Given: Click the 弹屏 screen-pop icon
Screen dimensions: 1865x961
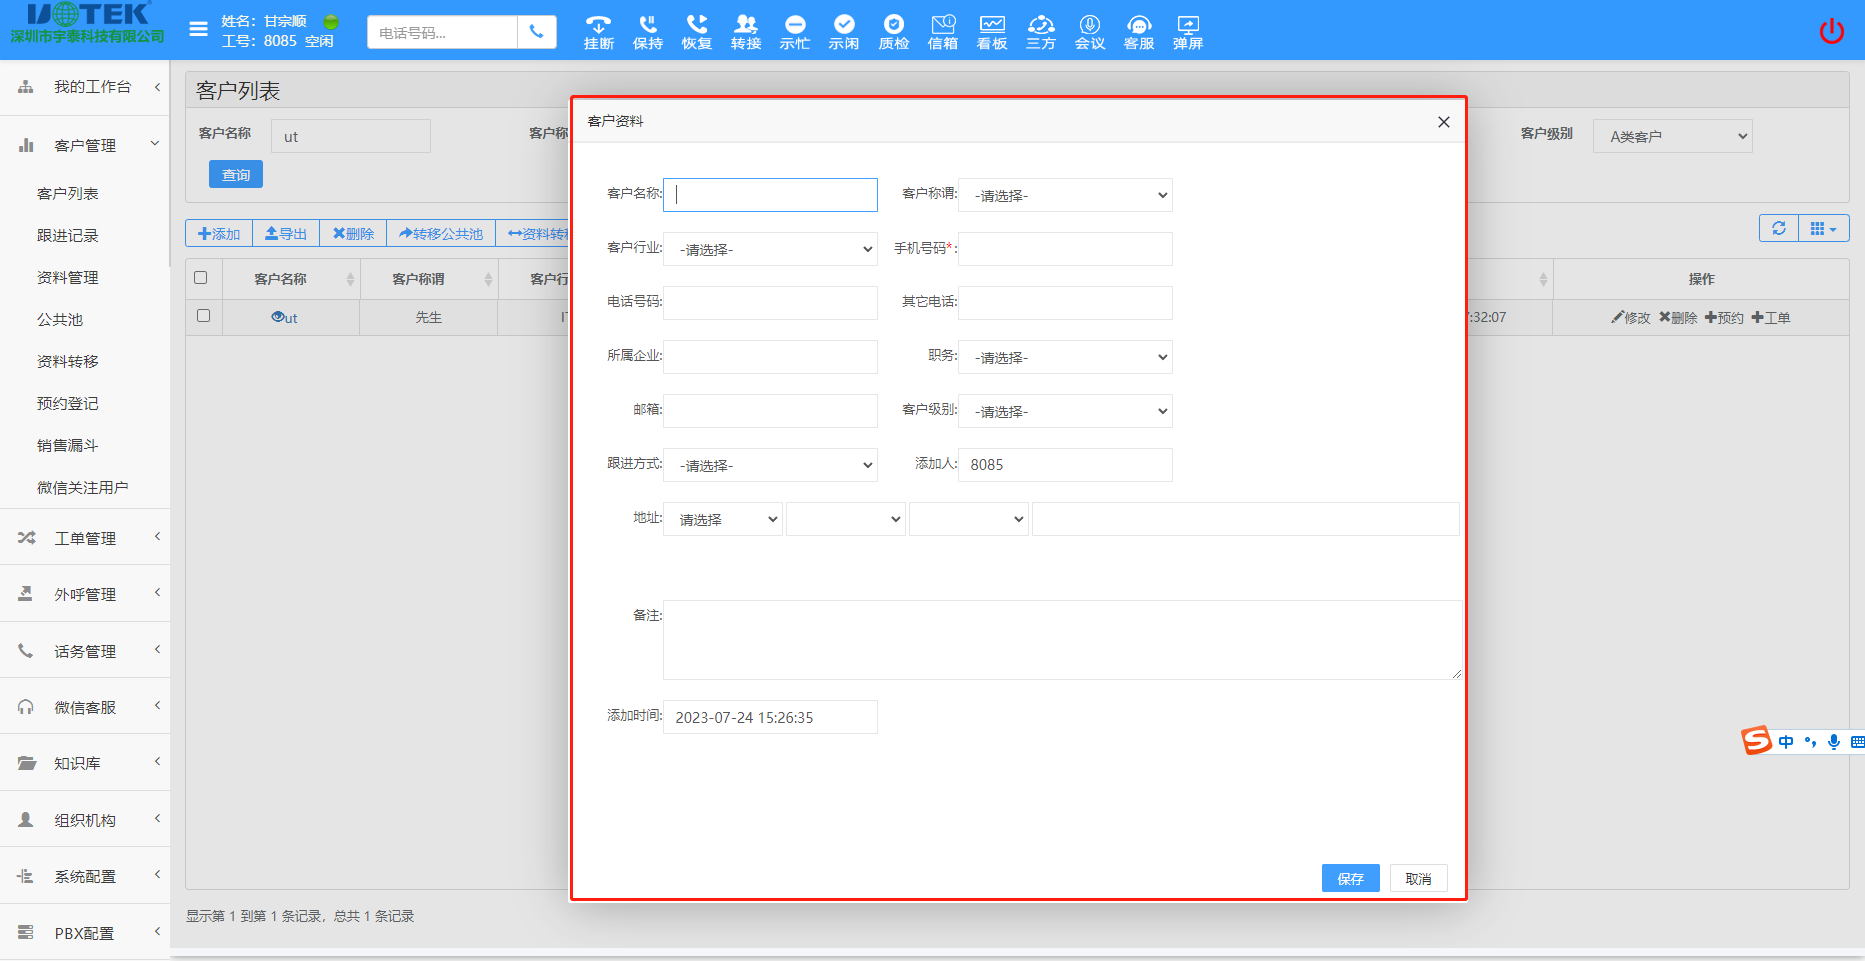Looking at the screenshot, I should pyautogui.click(x=1187, y=30).
